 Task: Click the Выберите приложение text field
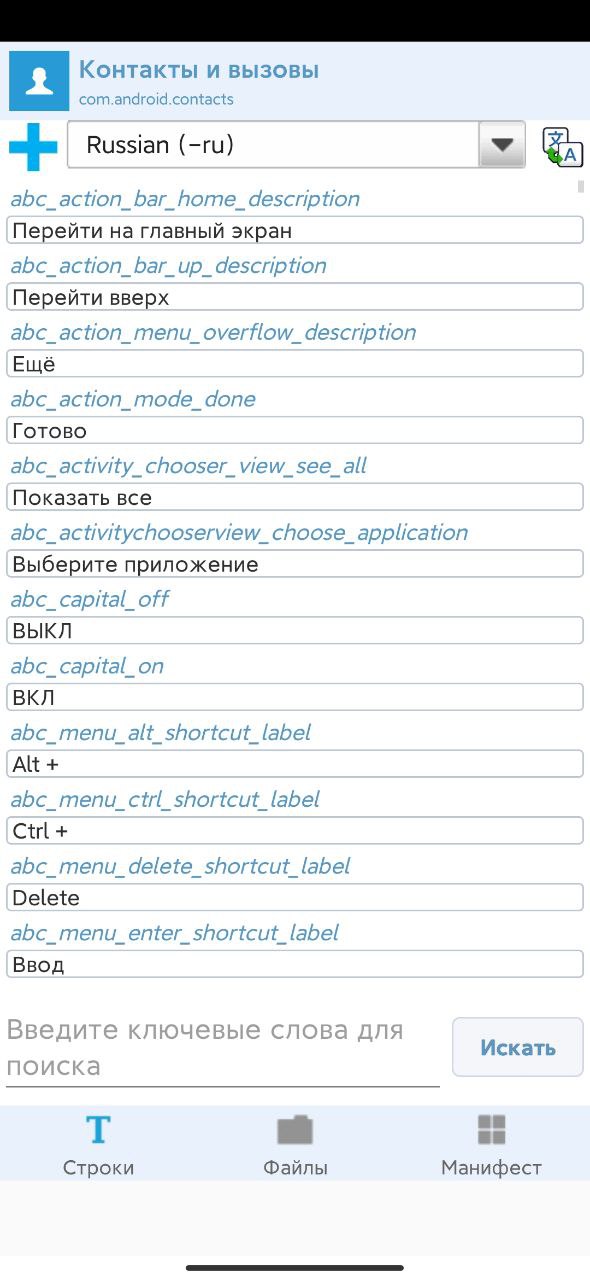(x=295, y=564)
